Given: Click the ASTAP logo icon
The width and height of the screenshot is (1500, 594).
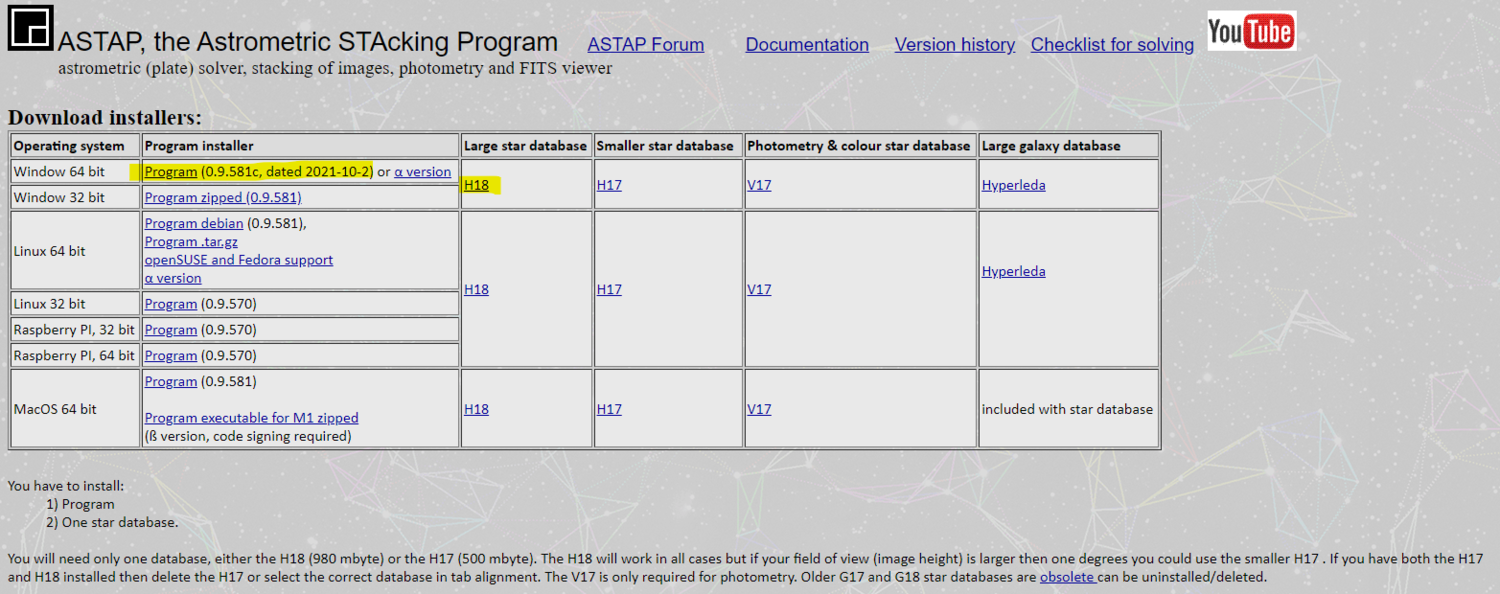Looking at the screenshot, I should pos(30,26).
